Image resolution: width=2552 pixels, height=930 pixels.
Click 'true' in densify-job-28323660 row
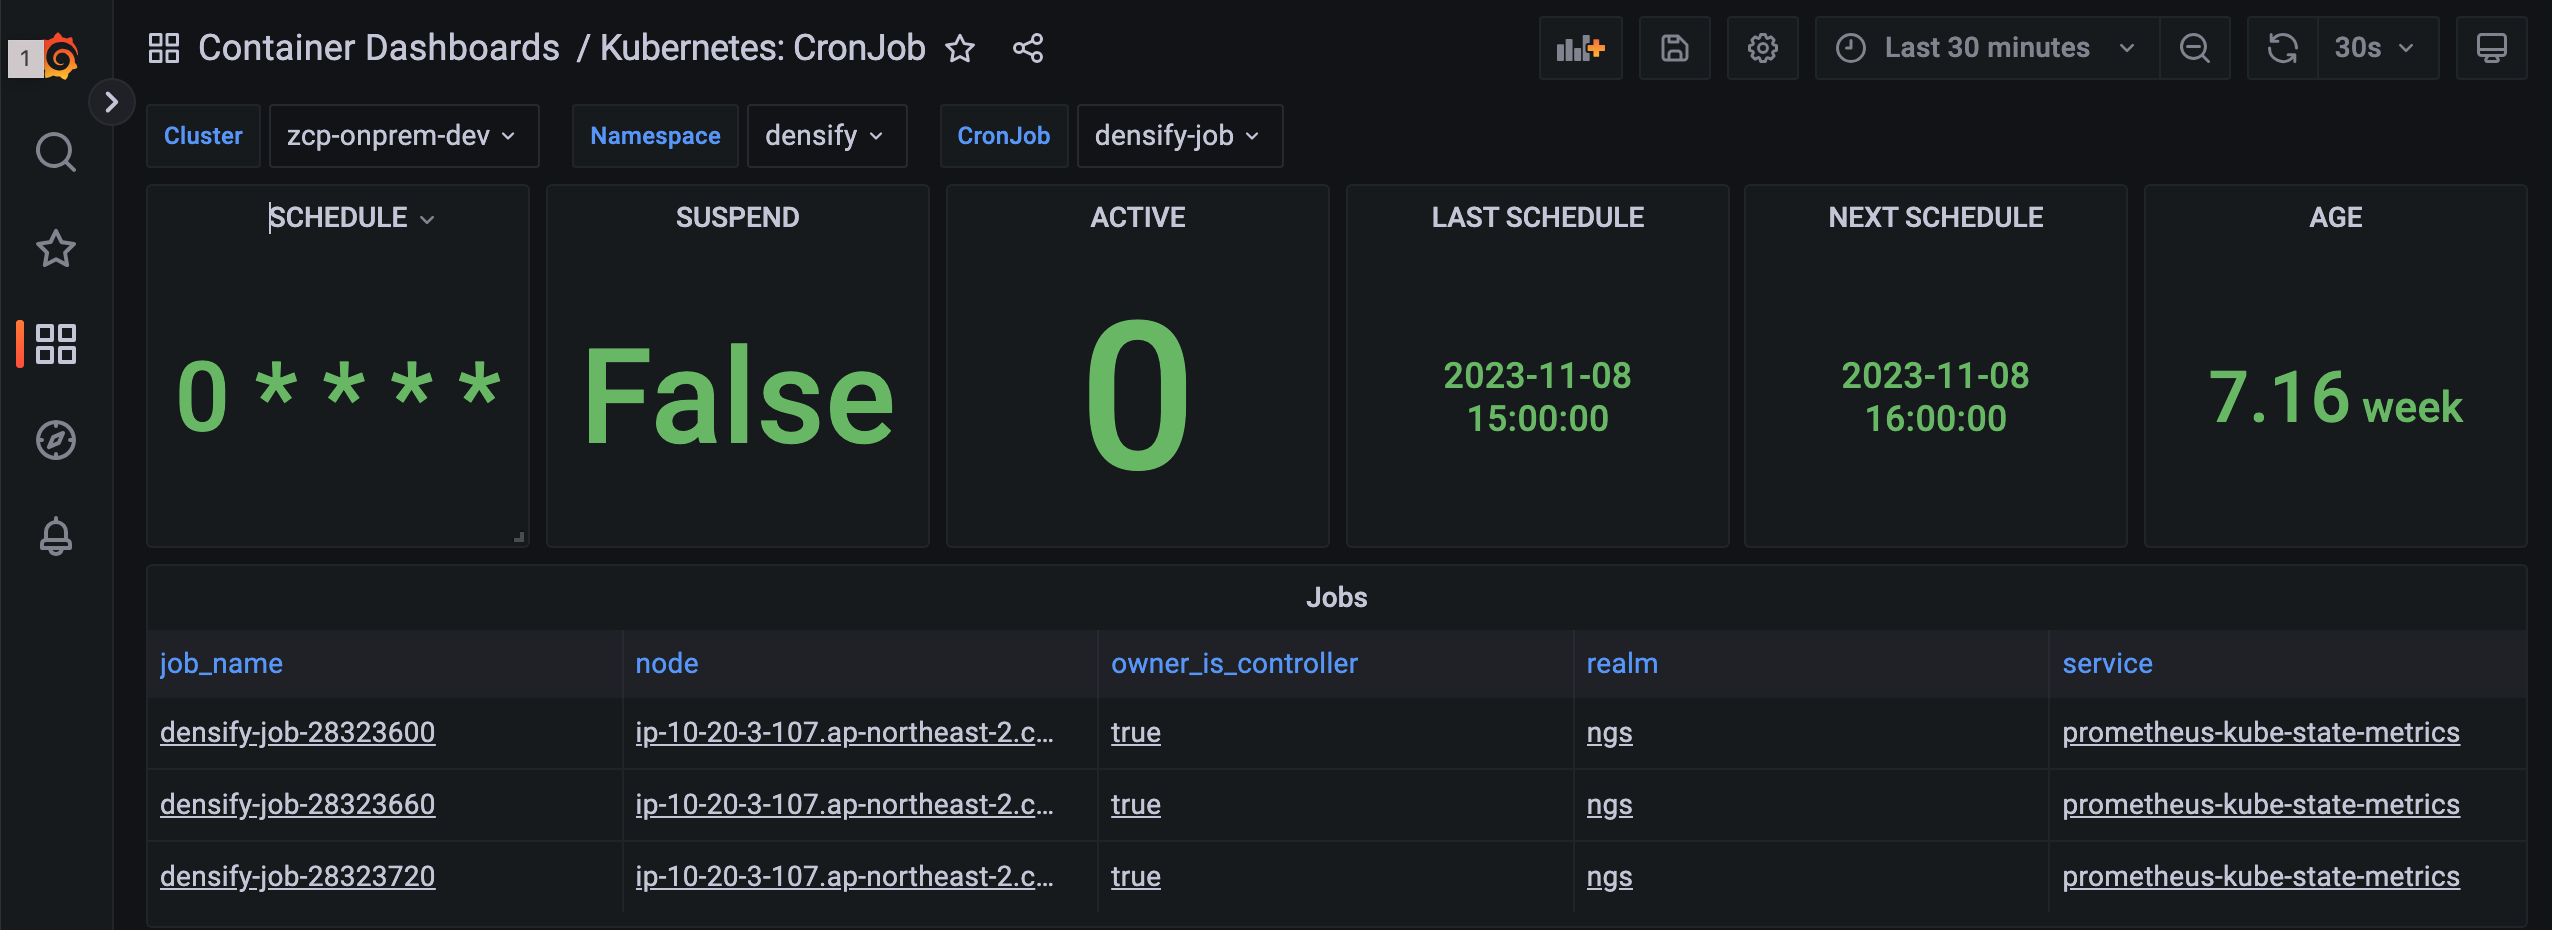1136,805
